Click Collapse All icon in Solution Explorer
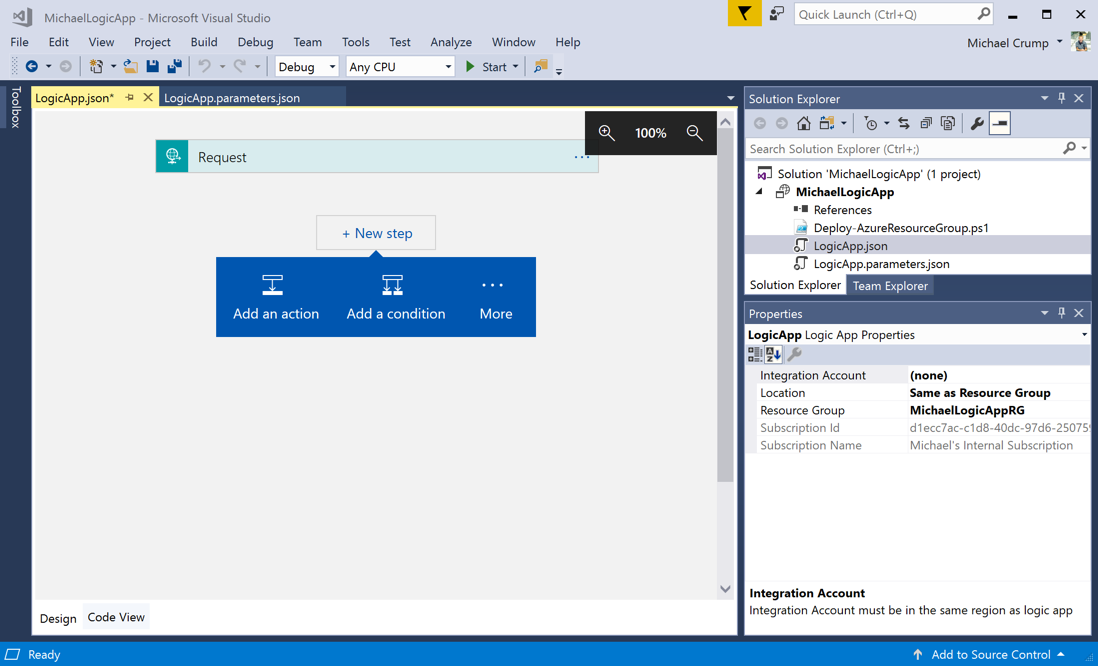Screen dimensions: 1098x666 coord(926,124)
